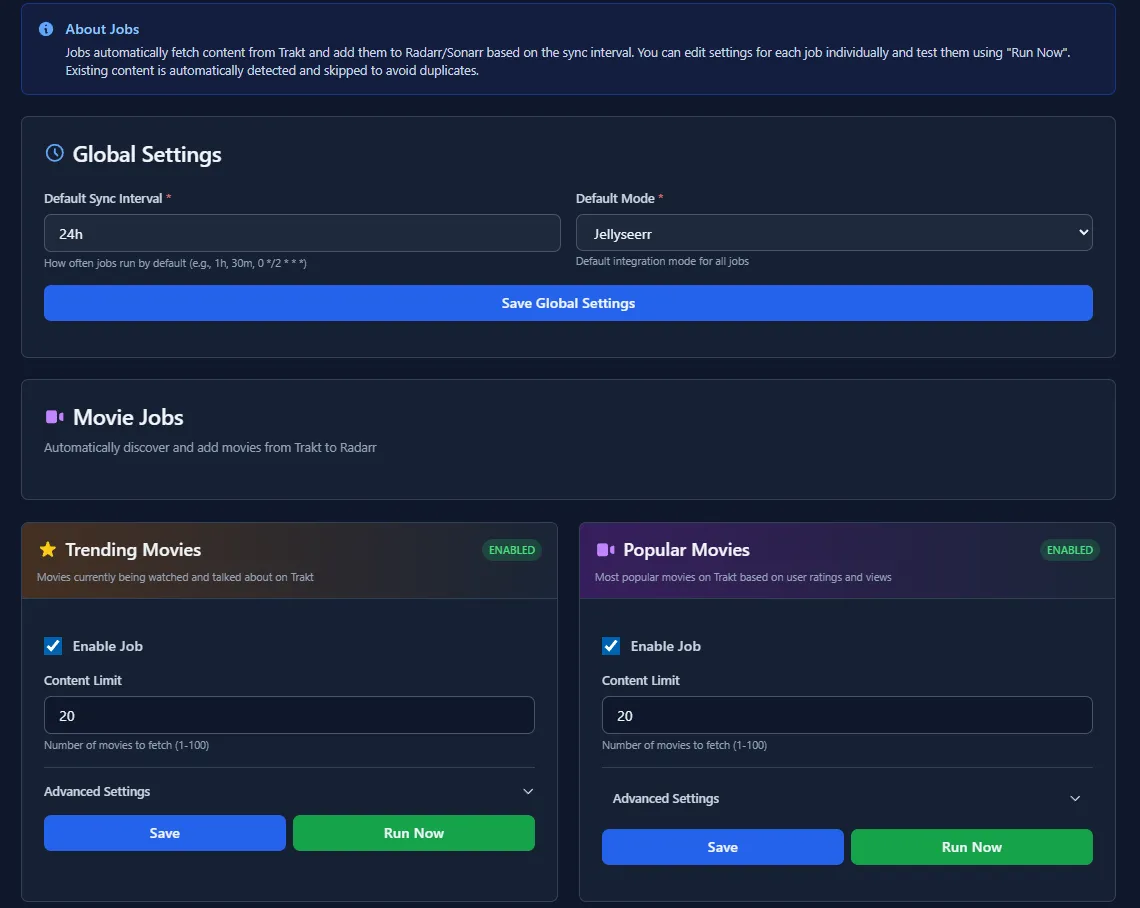The width and height of the screenshot is (1140, 908).
Task: Open the Default Mode dropdown showing Jellyseerr
Action: tap(834, 233)
